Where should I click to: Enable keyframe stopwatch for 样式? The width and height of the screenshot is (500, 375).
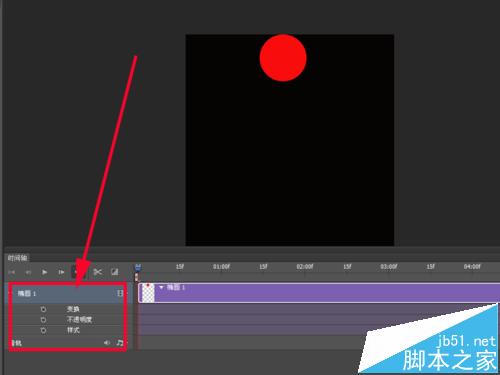tap(43, 330)
